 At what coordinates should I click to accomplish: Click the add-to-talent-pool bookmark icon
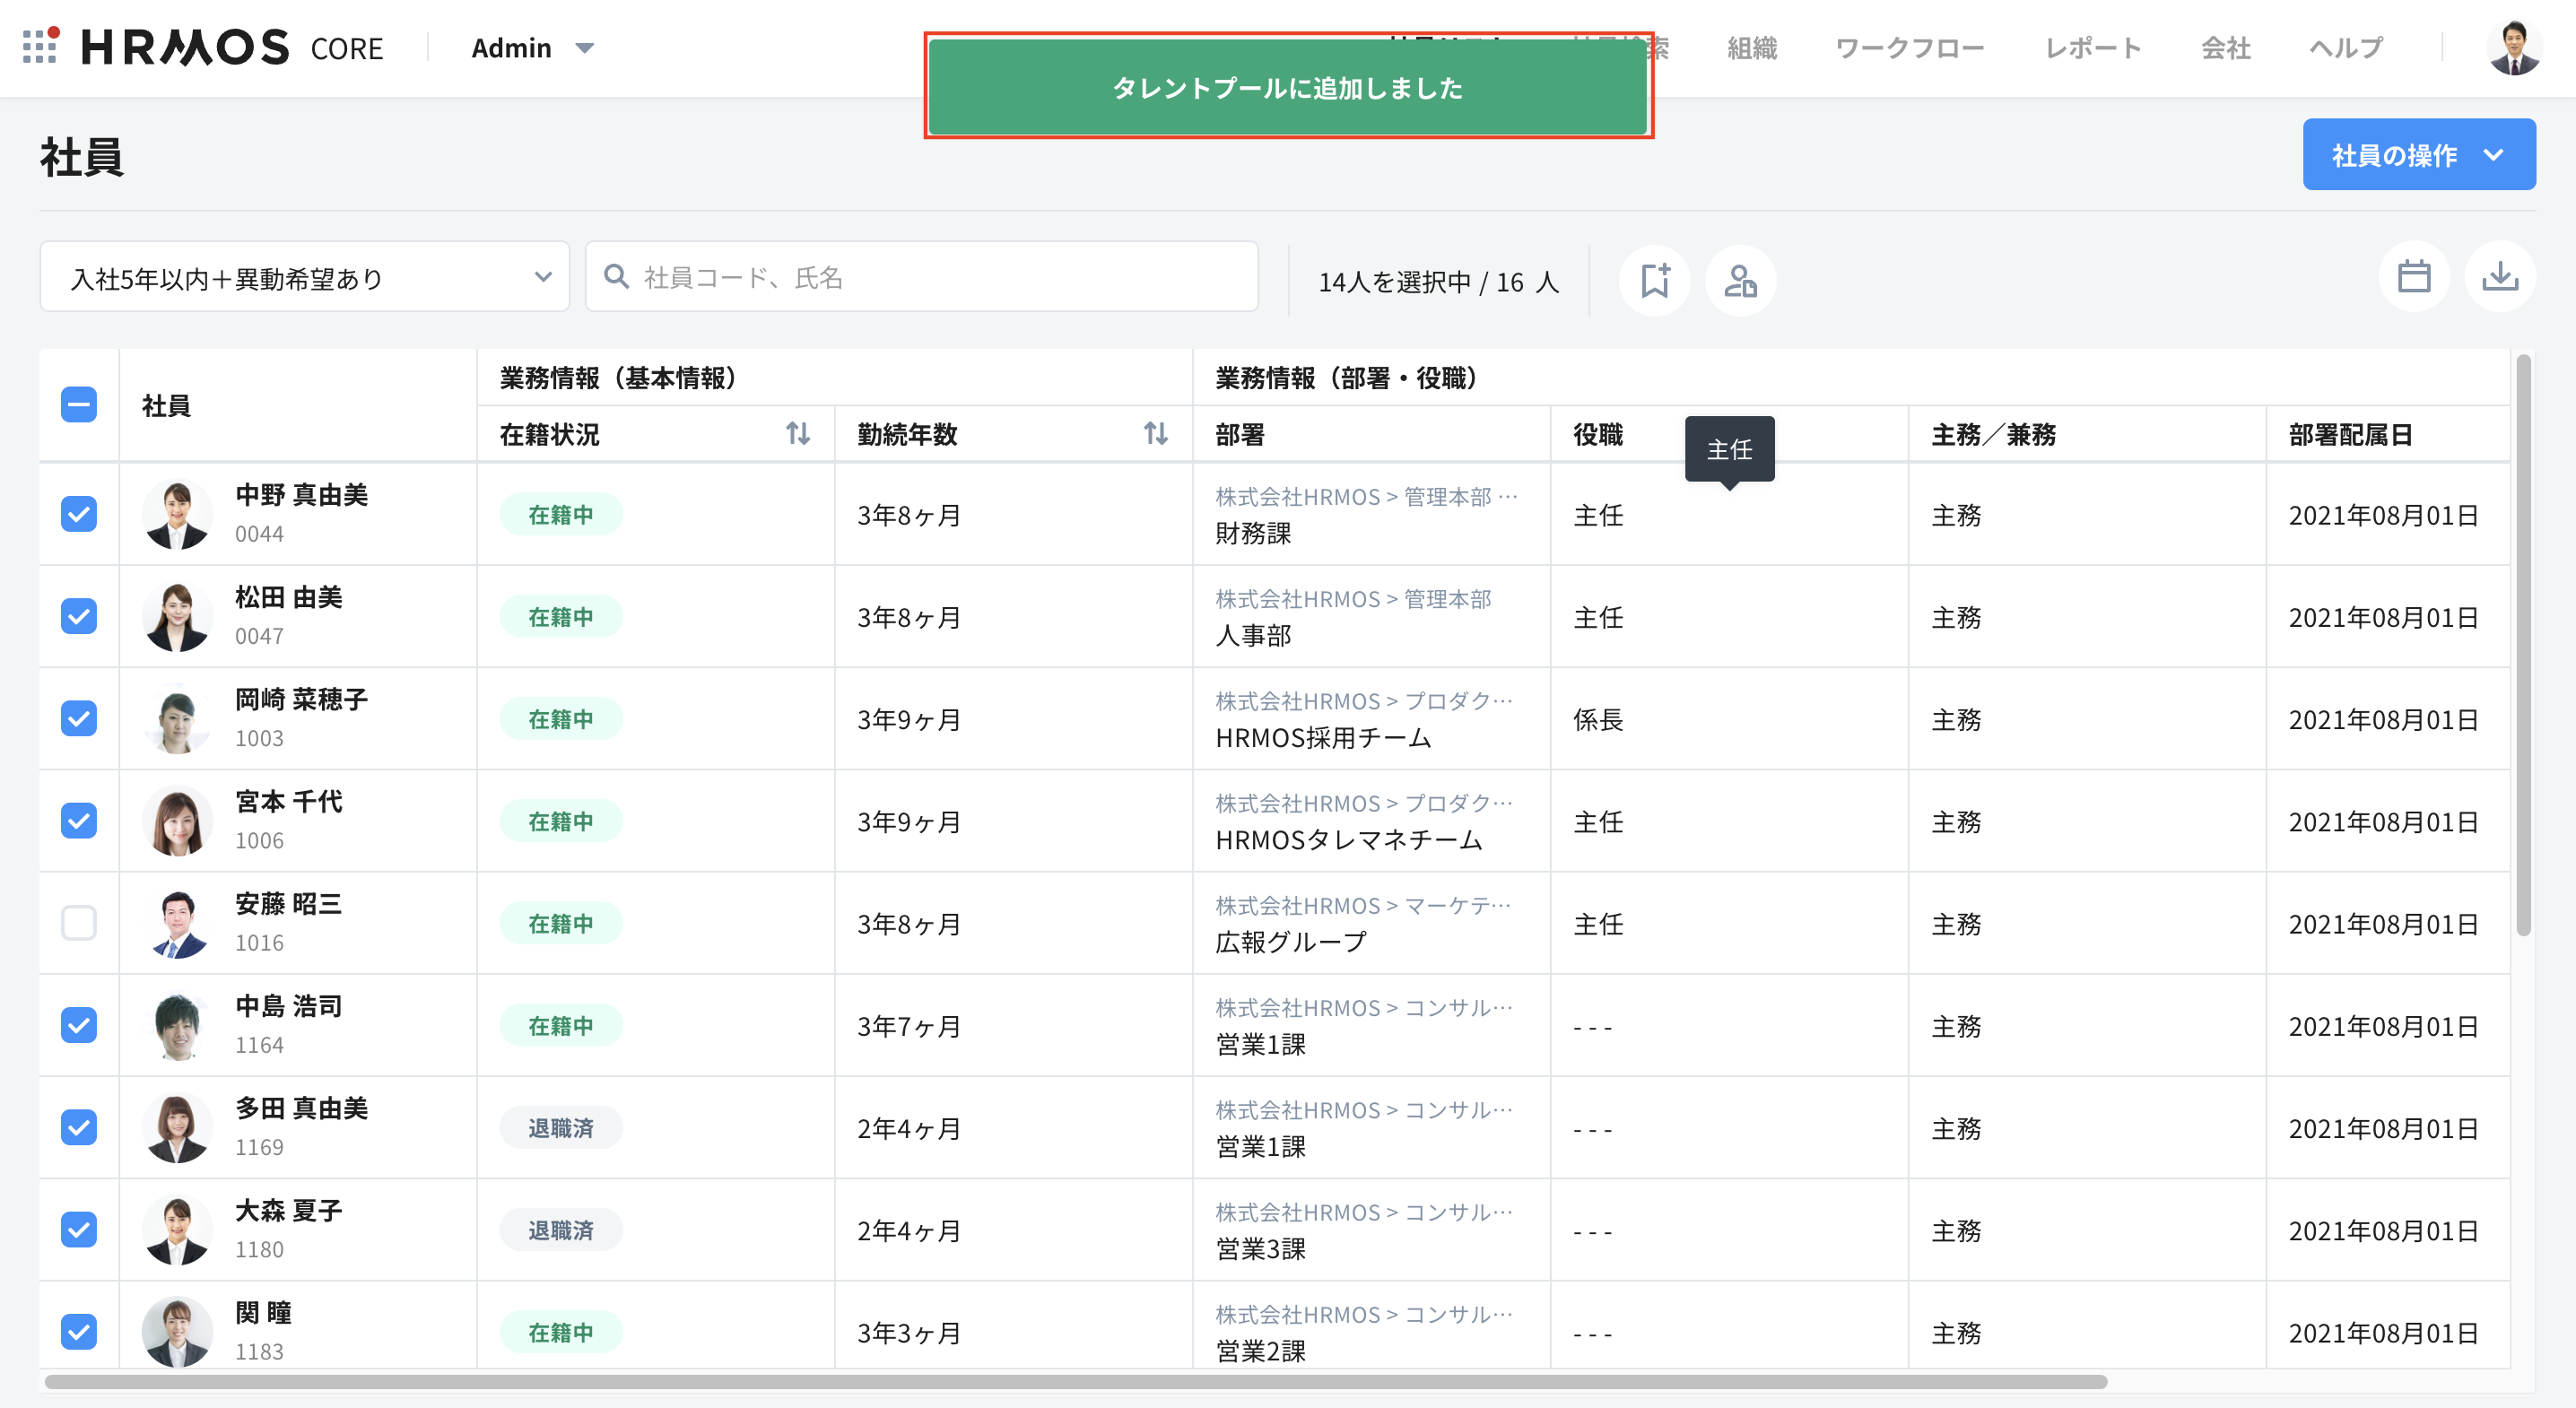click(x=1655, y=280)
